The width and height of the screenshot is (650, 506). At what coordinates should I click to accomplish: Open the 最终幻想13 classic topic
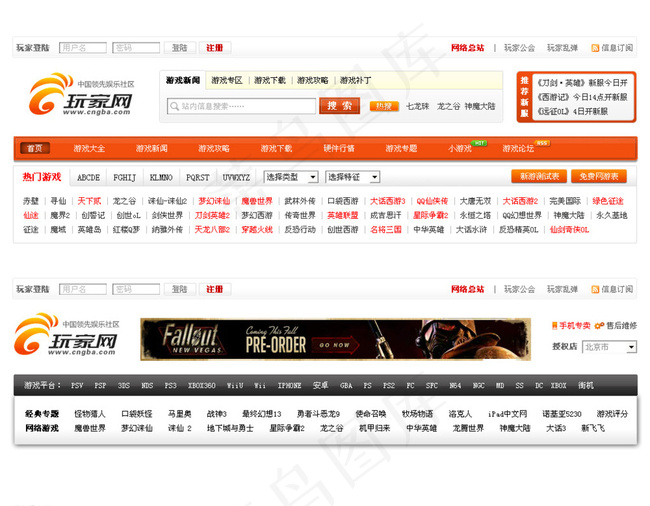(x=262, y=414)
